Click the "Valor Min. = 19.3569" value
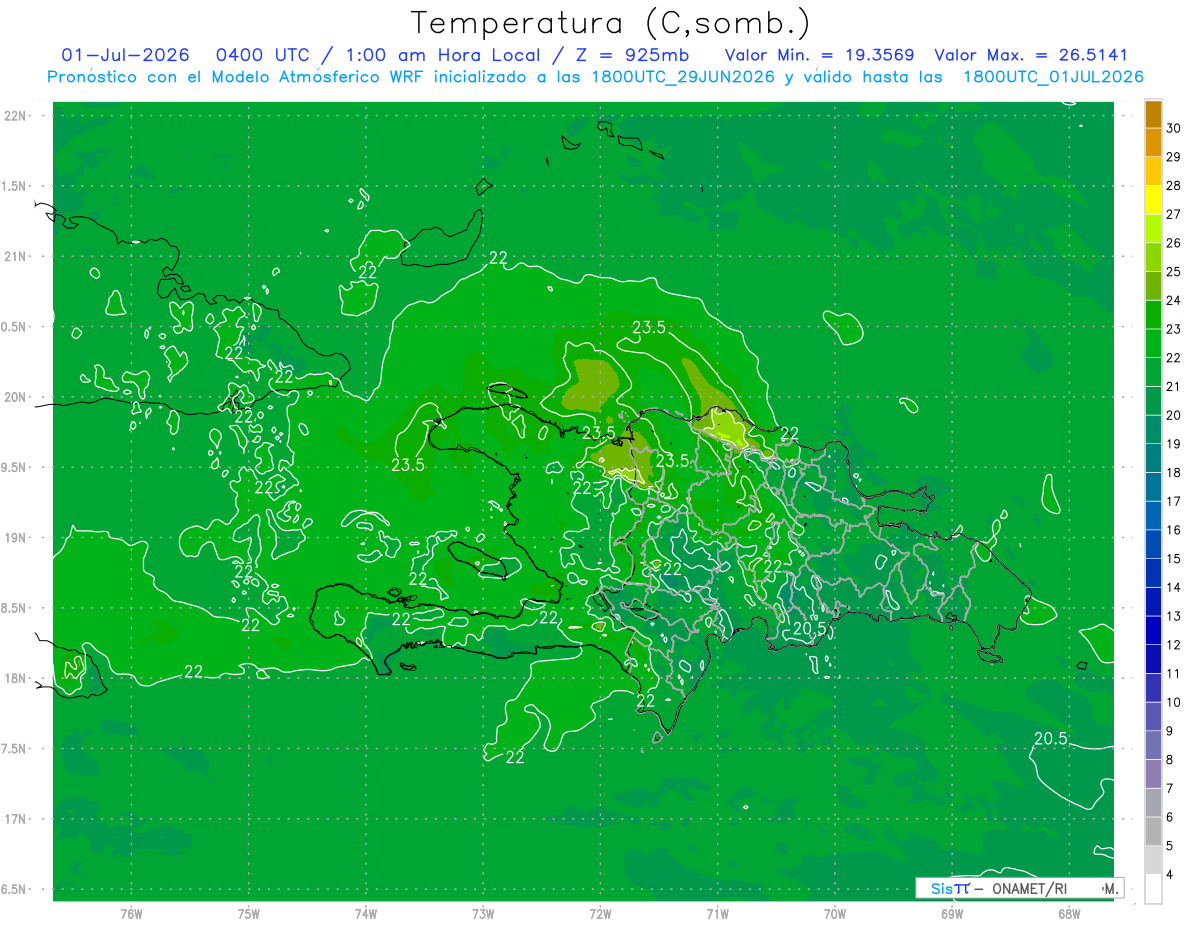 (818, 55)
